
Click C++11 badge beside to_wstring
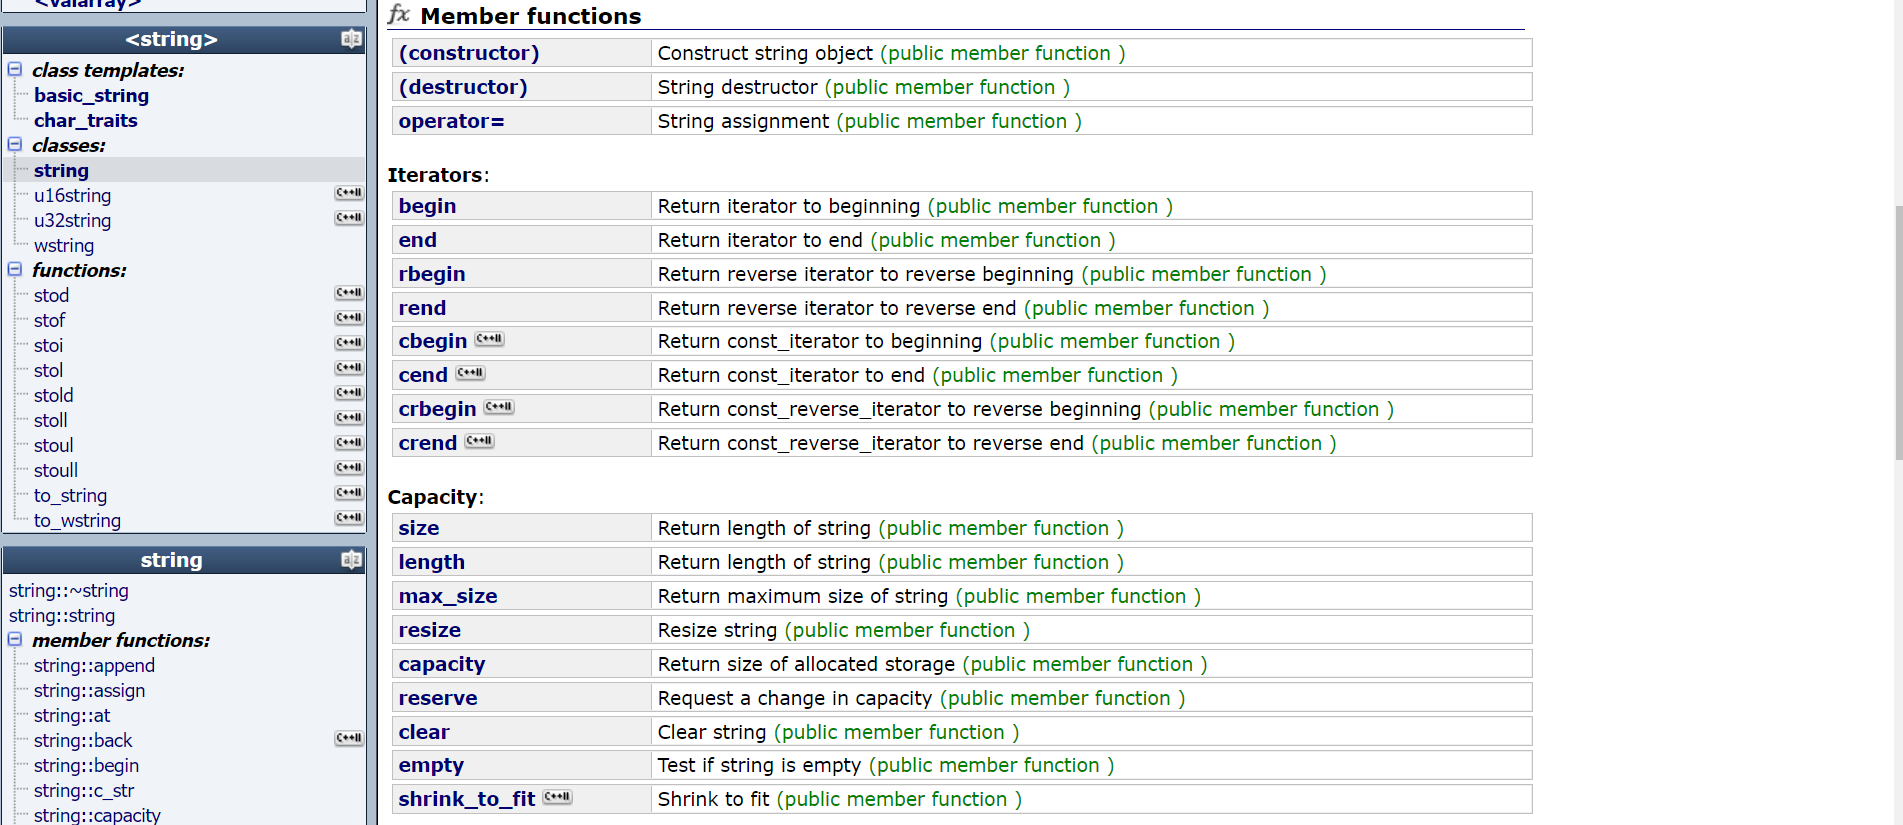[349, 517]
